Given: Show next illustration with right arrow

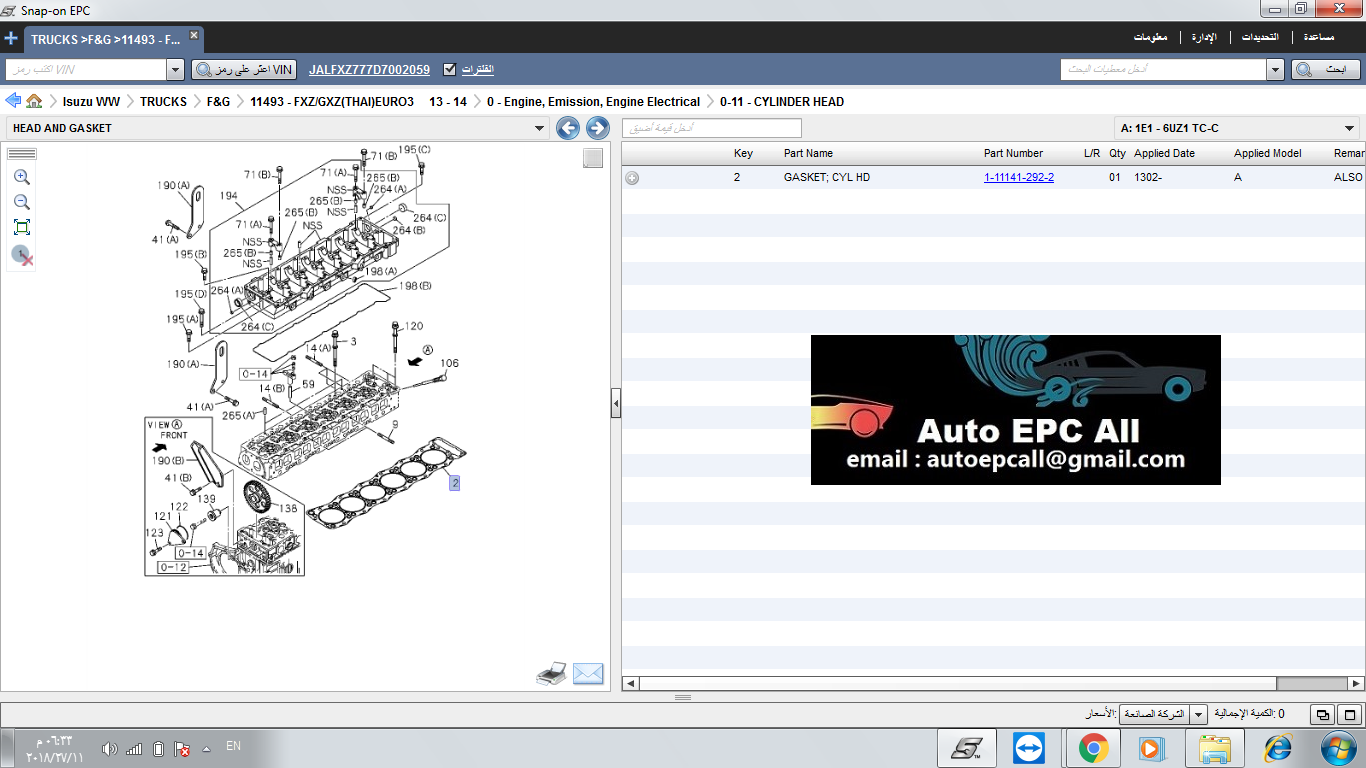Looking at the screenshot, I should tap(598, 128).
